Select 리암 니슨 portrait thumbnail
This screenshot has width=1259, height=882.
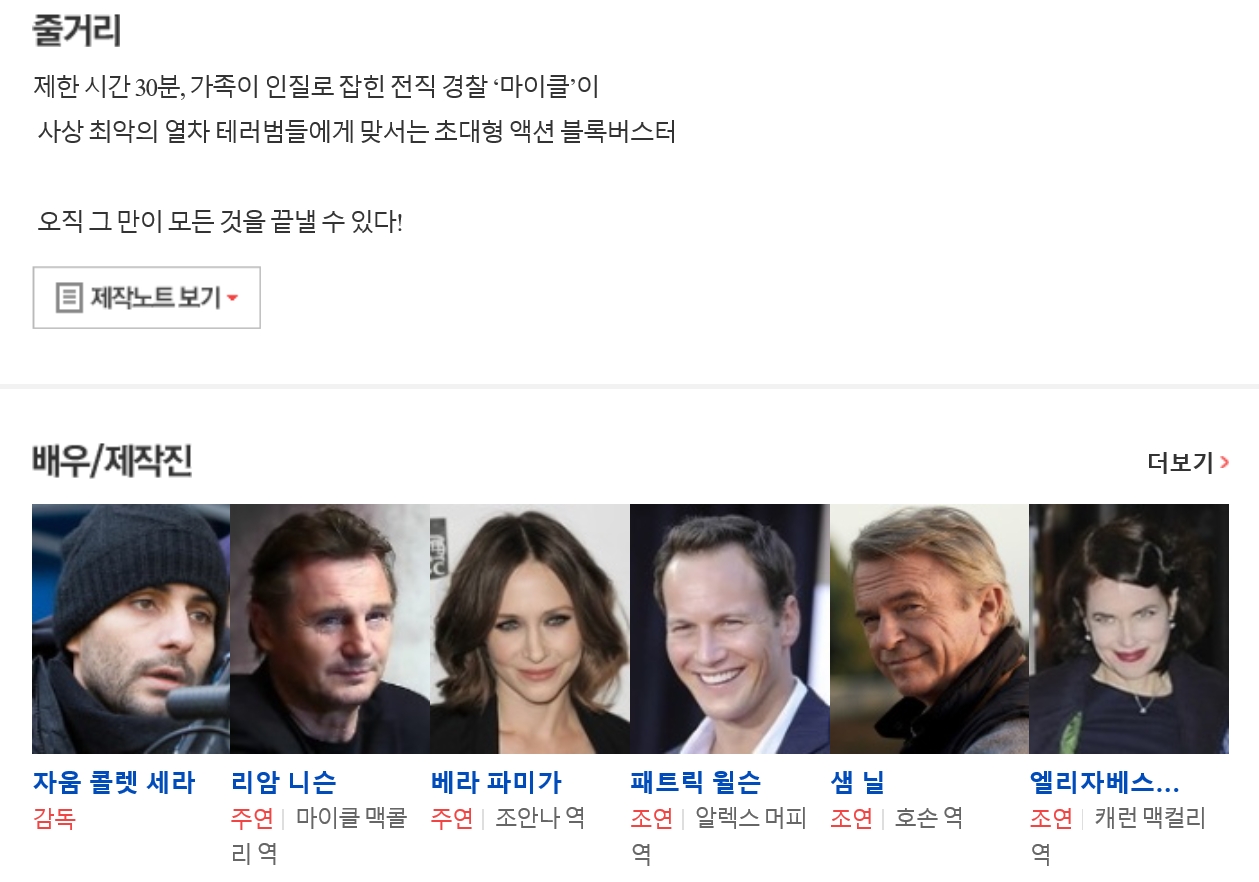[330, 628]
